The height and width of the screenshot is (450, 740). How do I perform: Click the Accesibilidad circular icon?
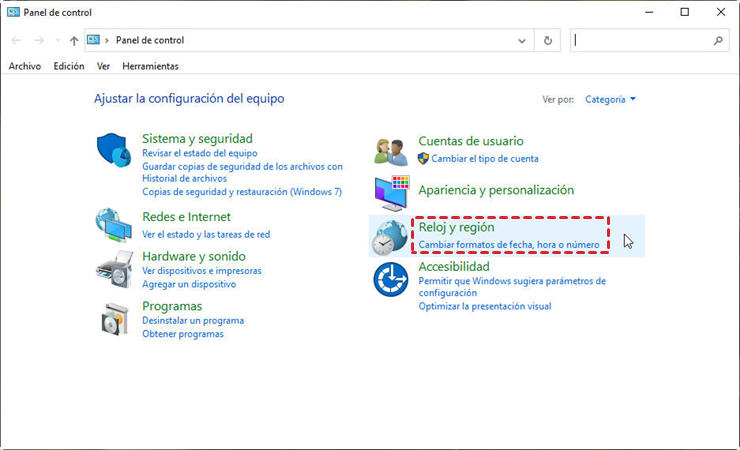(391, 279)
